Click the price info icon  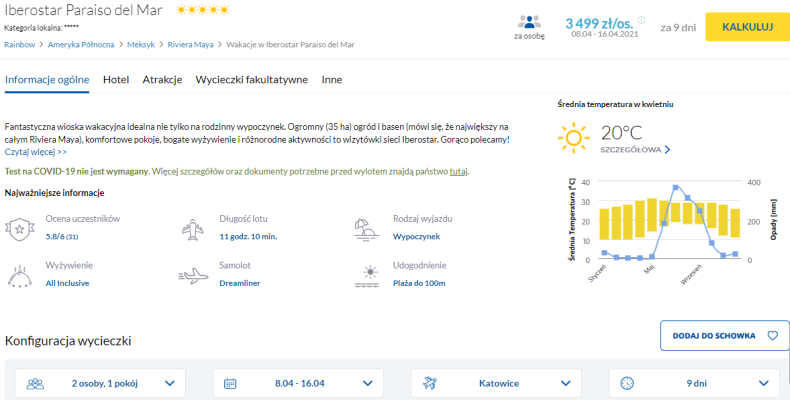(641, 20)
